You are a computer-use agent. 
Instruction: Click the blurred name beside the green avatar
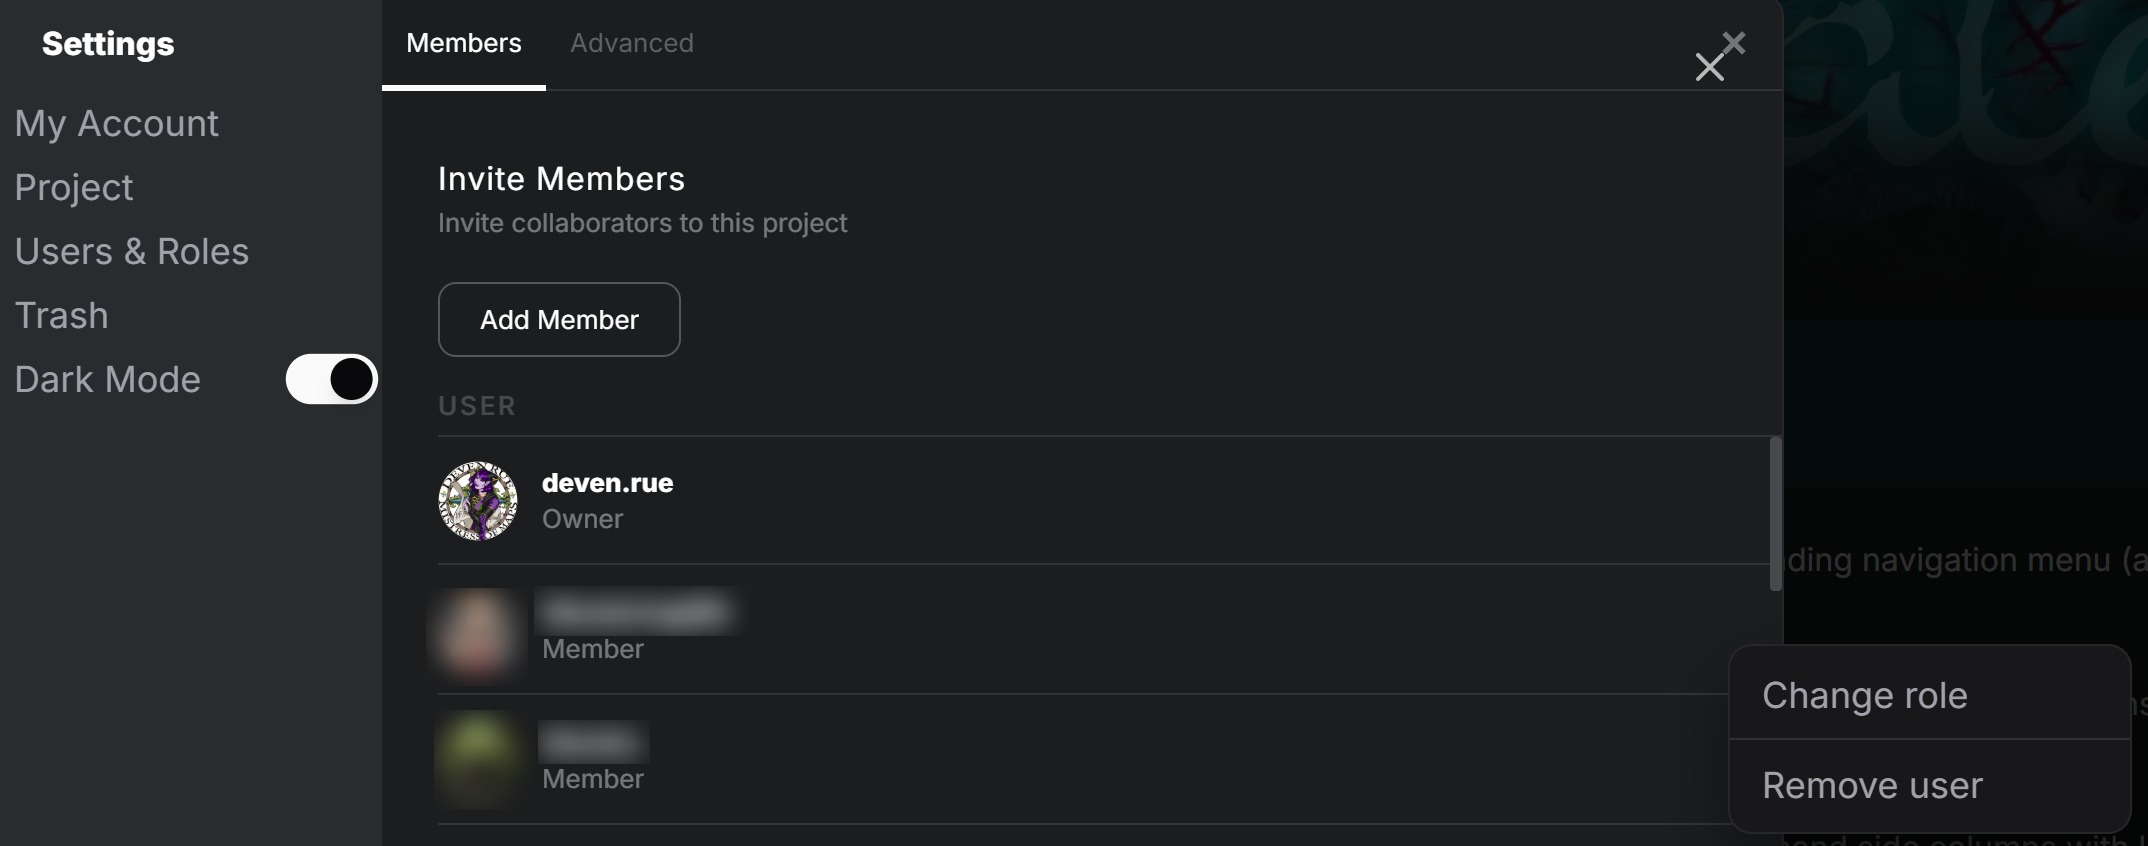[x=593, y=742]
